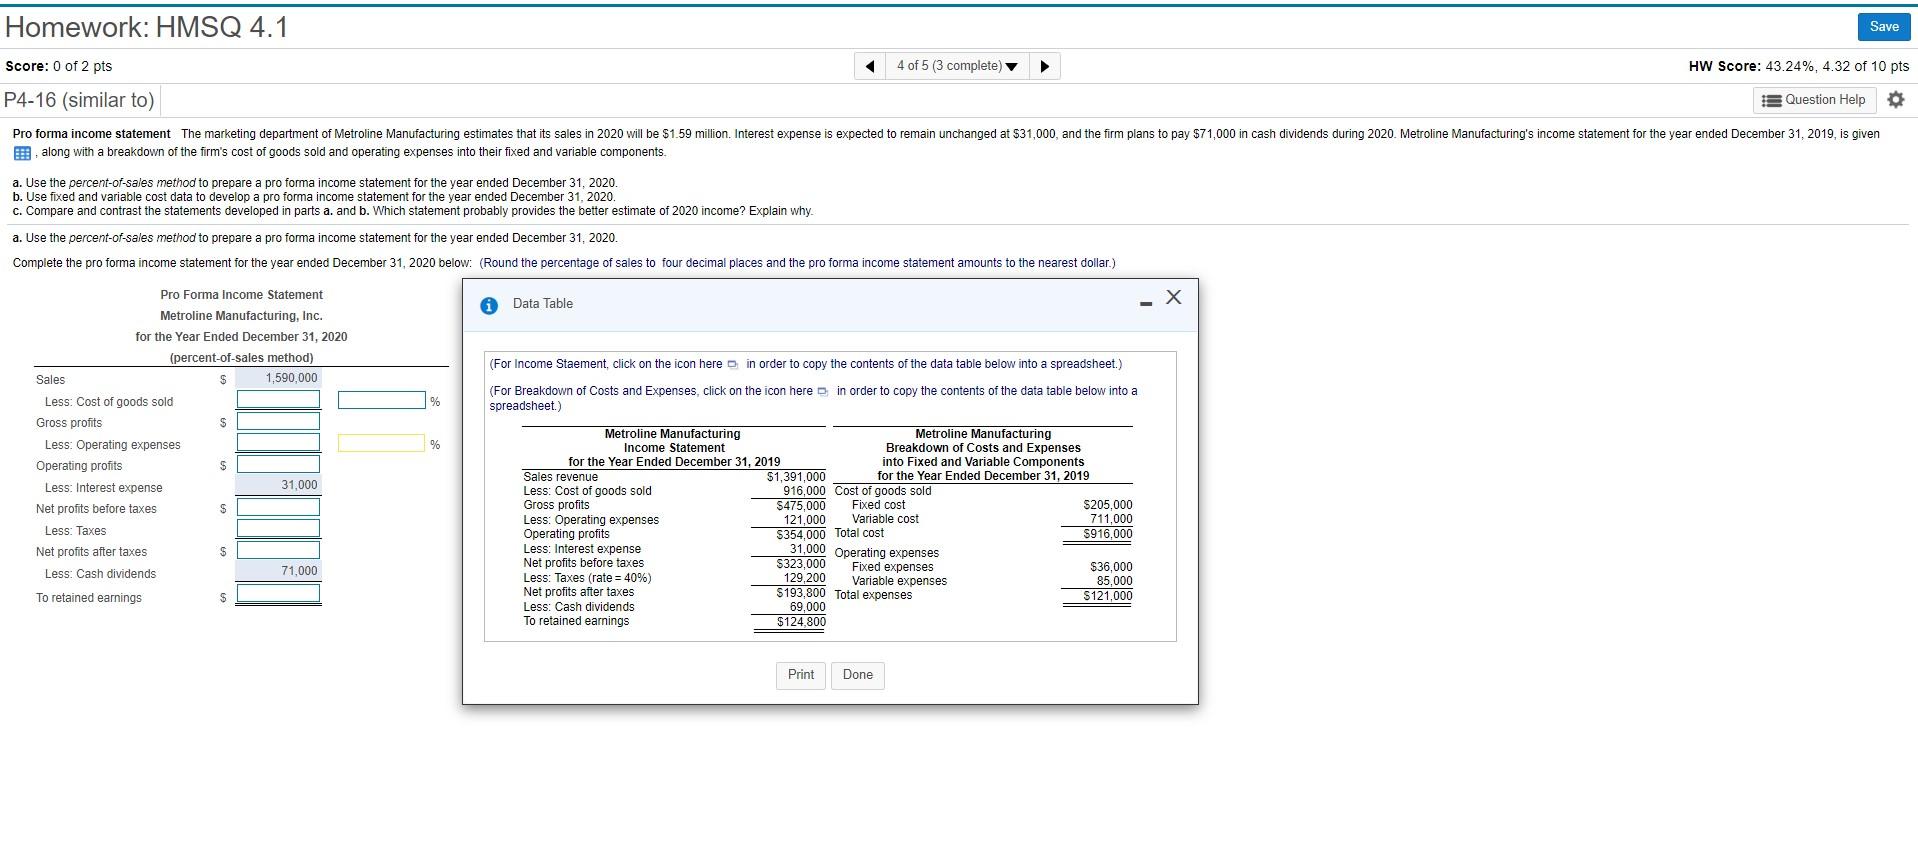
Task: Click Interest expense value 31,000
Action: [x=299, y=485]
